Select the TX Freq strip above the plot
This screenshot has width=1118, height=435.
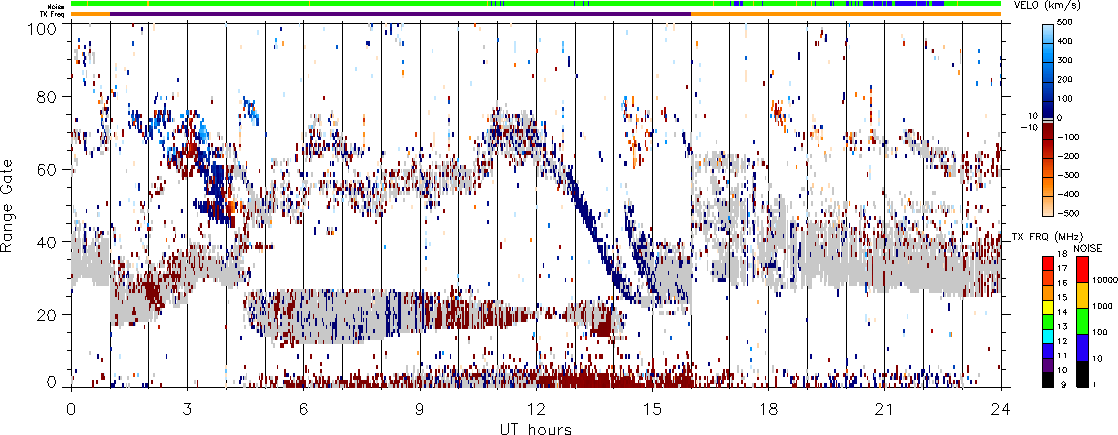[536, 14]
